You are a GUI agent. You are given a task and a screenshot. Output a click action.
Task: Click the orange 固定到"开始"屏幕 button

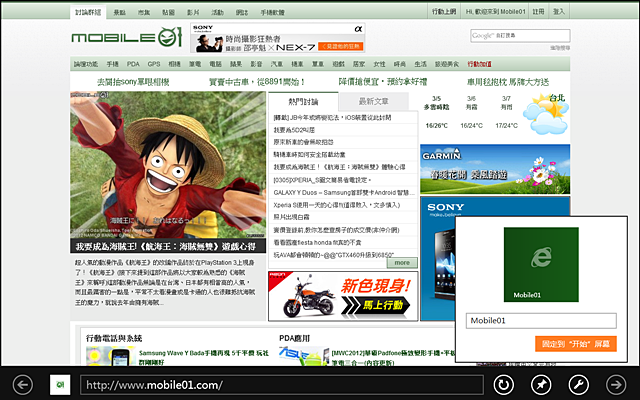pyautogui.click(x=576, y=344)
